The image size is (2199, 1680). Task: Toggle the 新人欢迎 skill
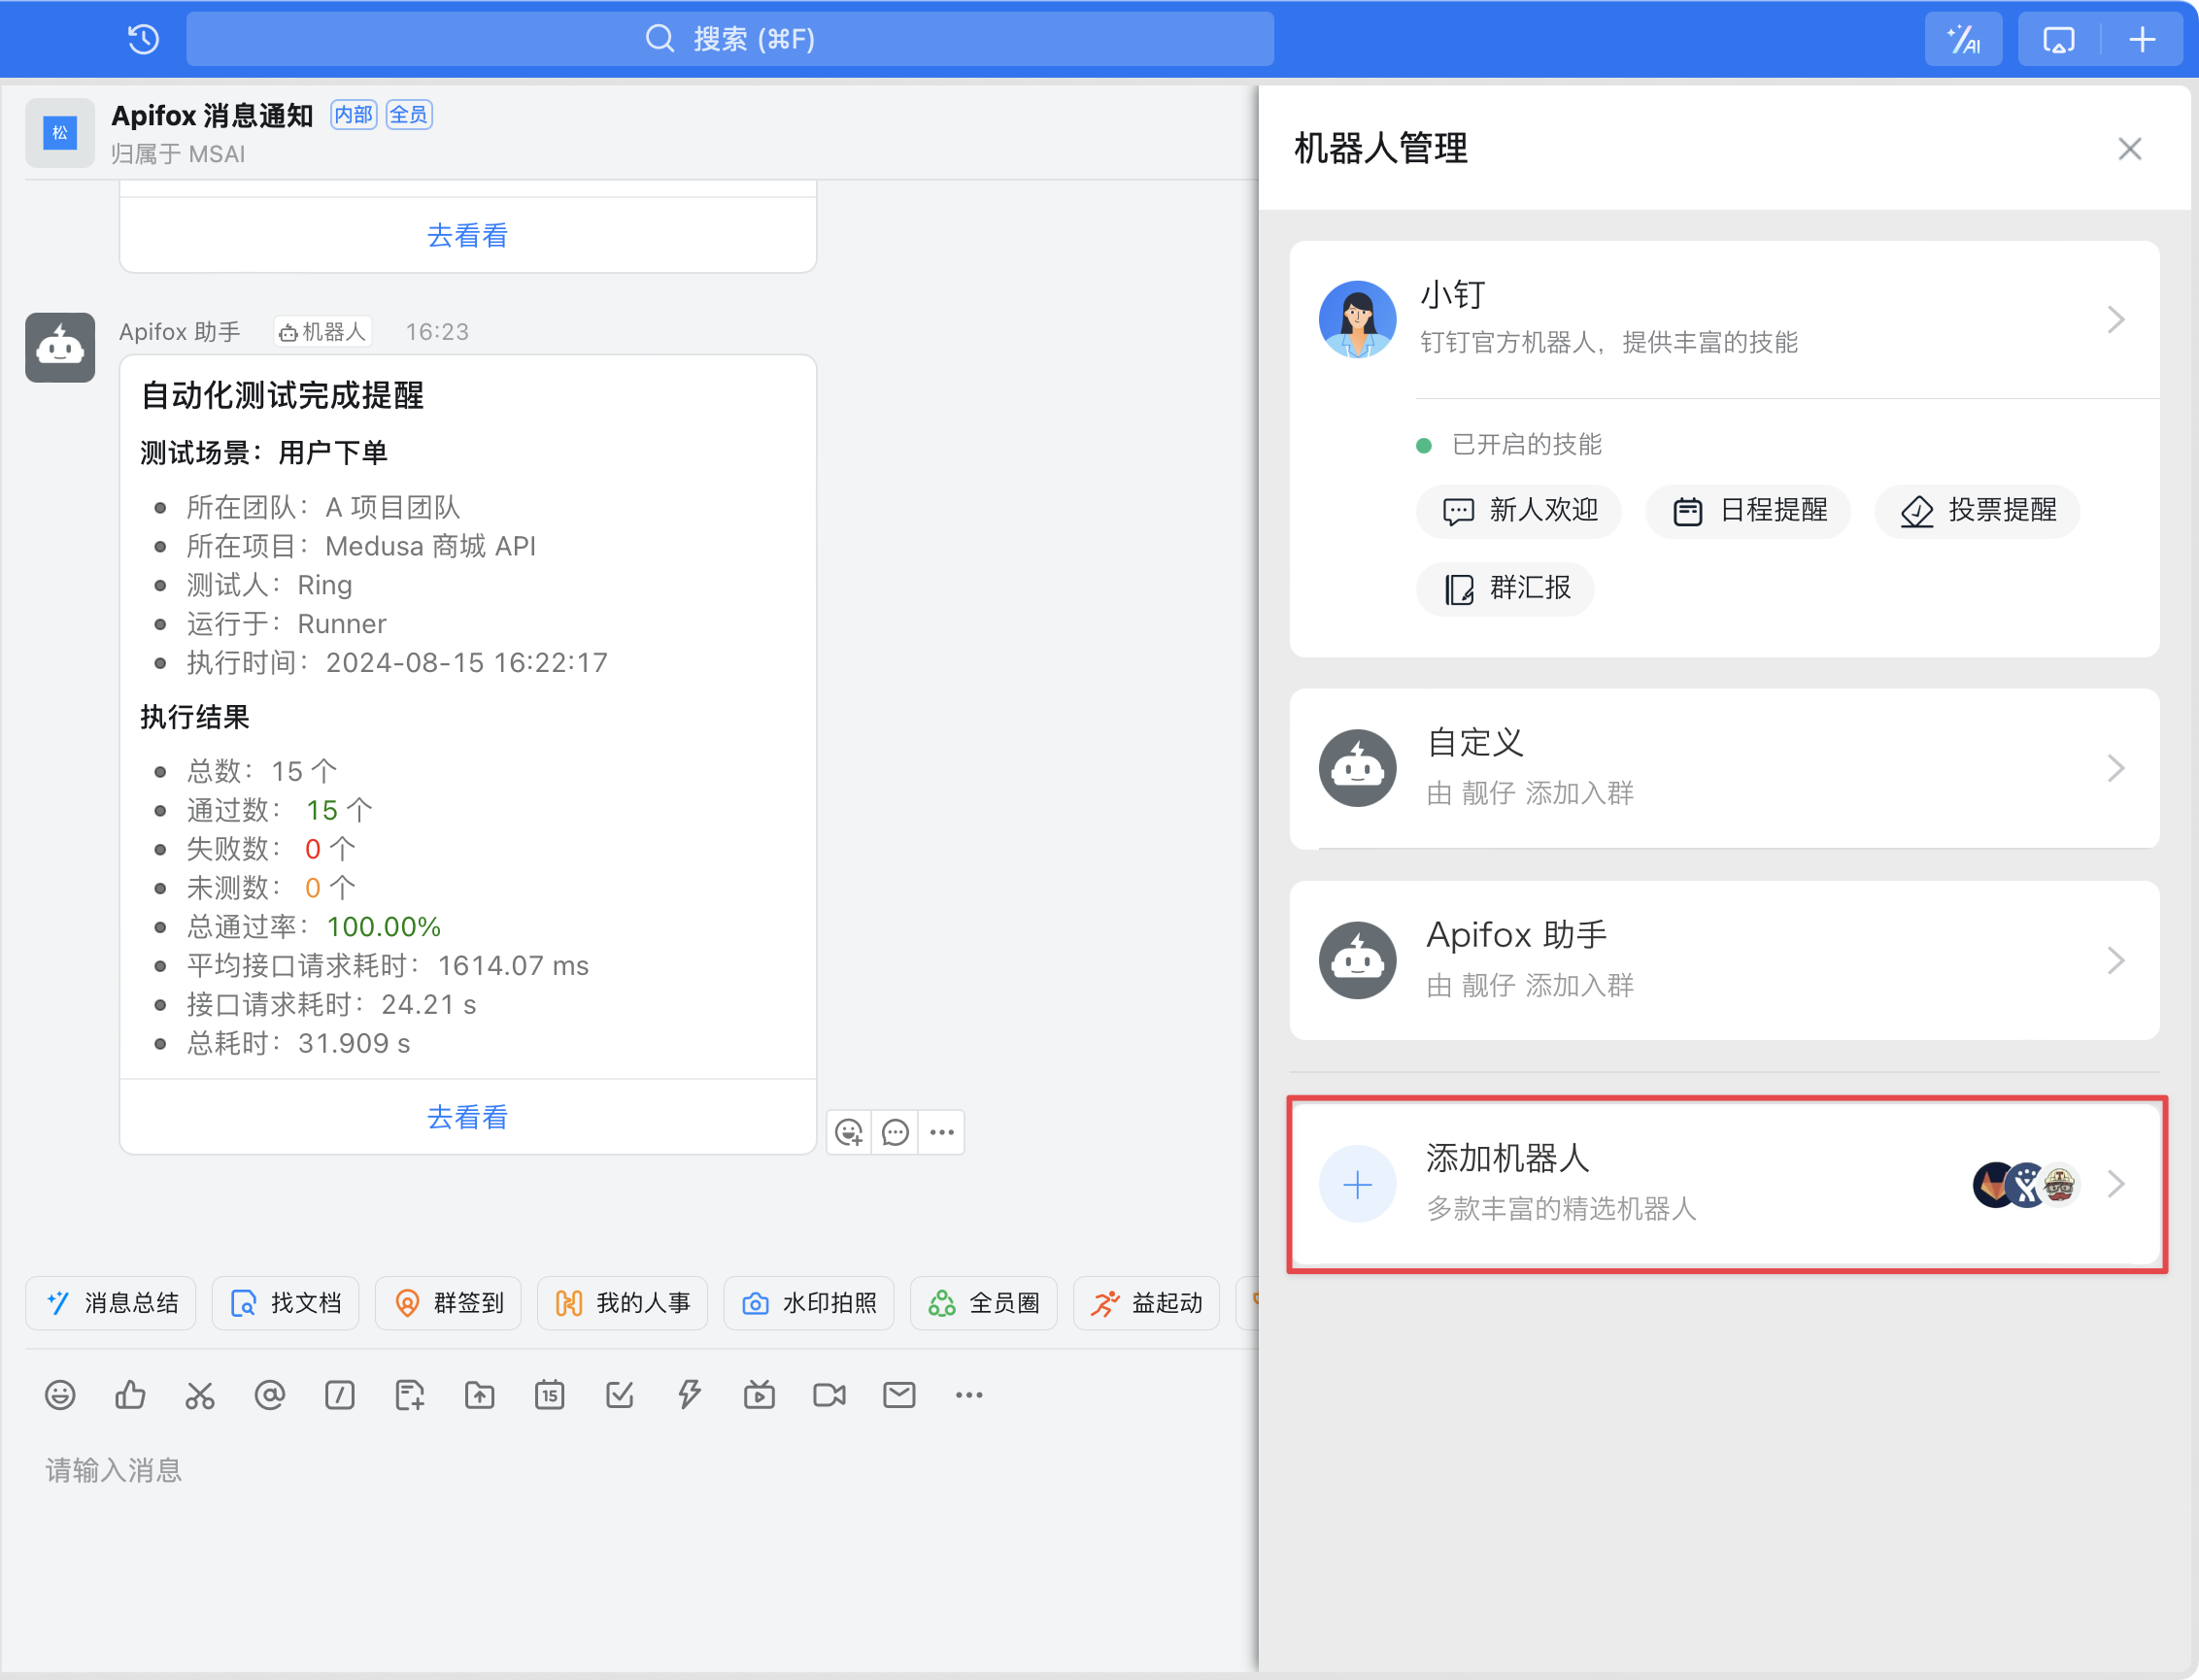(1517, 511)
